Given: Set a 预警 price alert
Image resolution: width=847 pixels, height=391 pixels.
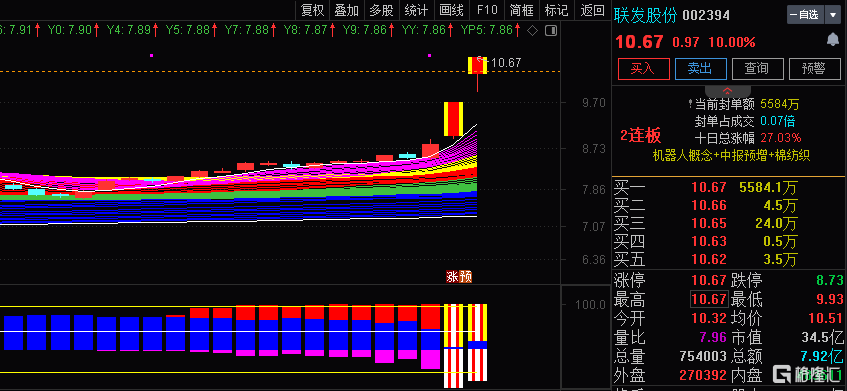Looking at the screenshot, I should click(814, 69).
